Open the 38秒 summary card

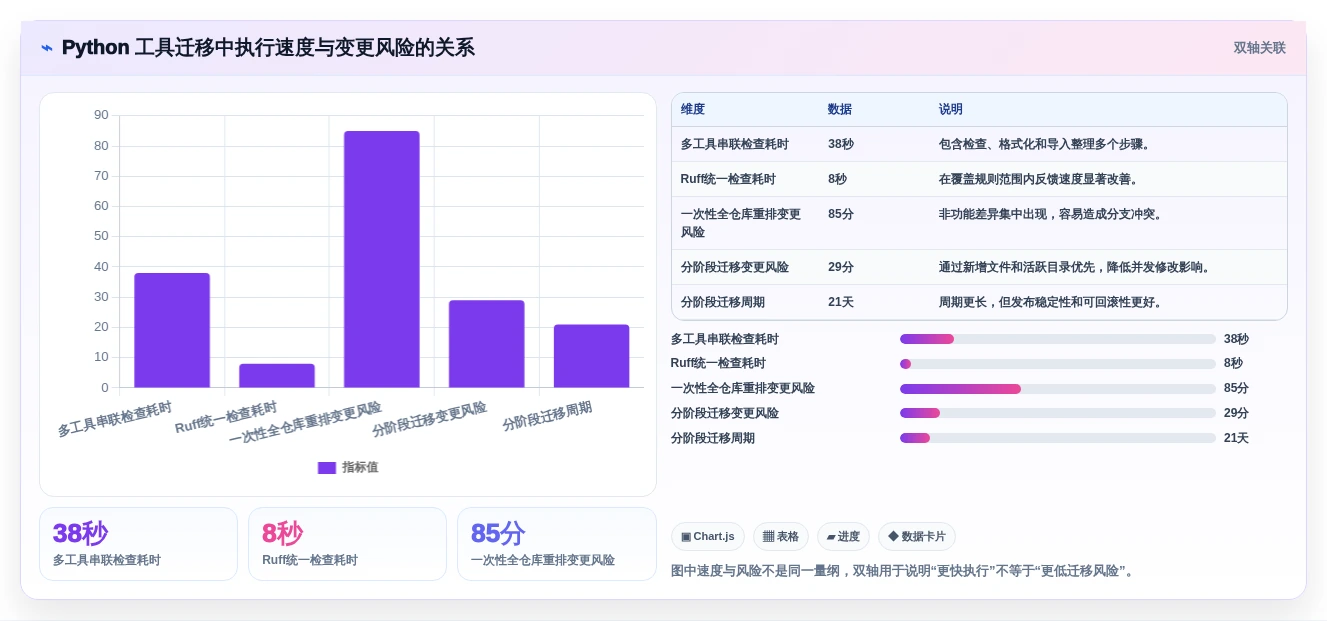click(138, 544)
